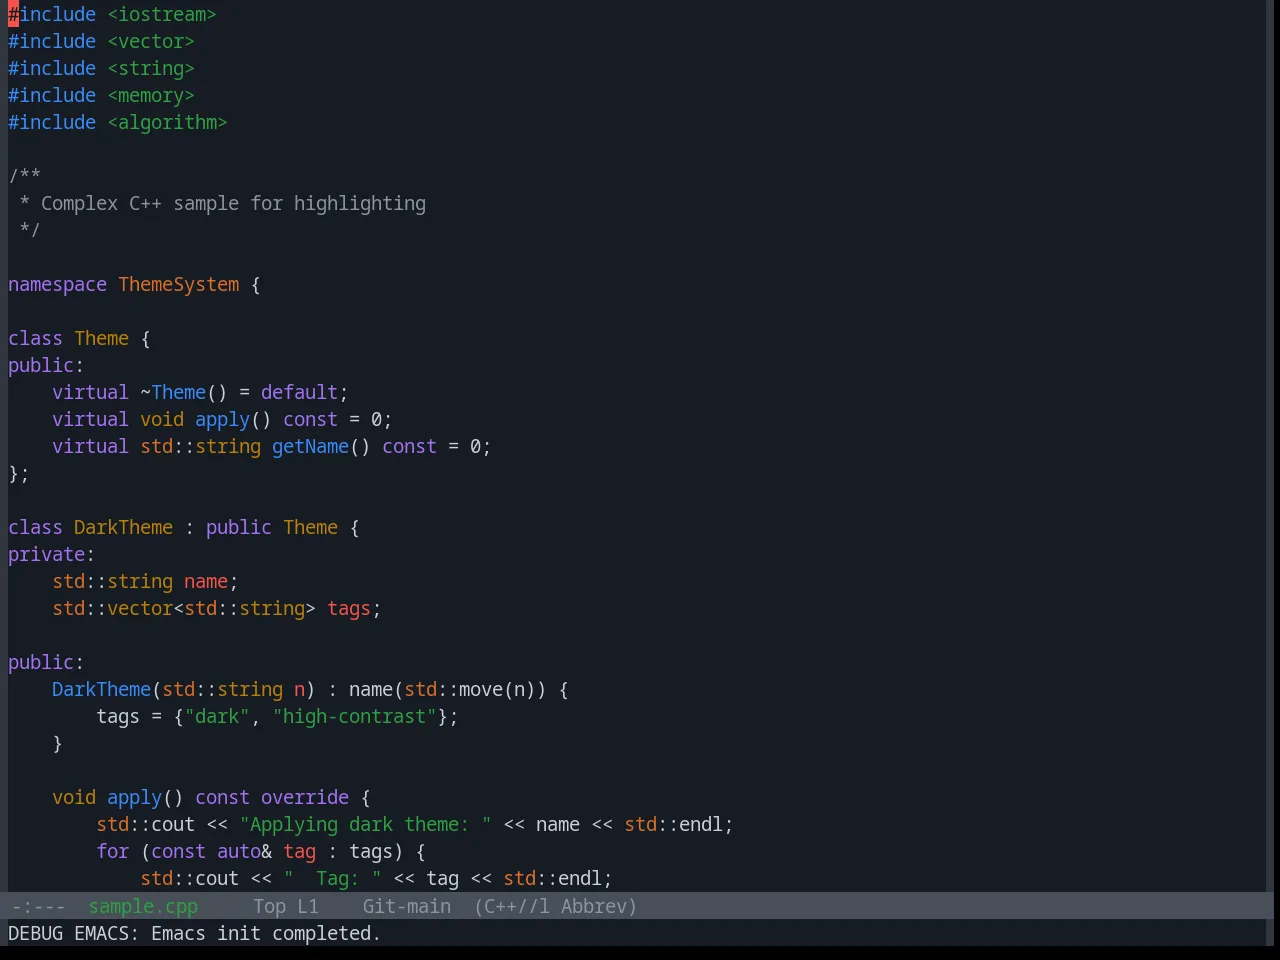Click on '<algorithm>' in the include line
The width and height of the screenshot is (1280, 960).
(167, 122)
